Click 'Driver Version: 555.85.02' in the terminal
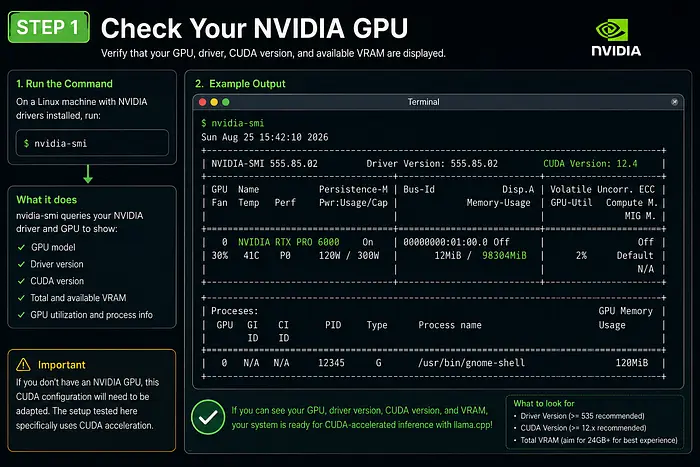This screenshot has width=700, height=467. pyautogui.click(x=432, y=164)
